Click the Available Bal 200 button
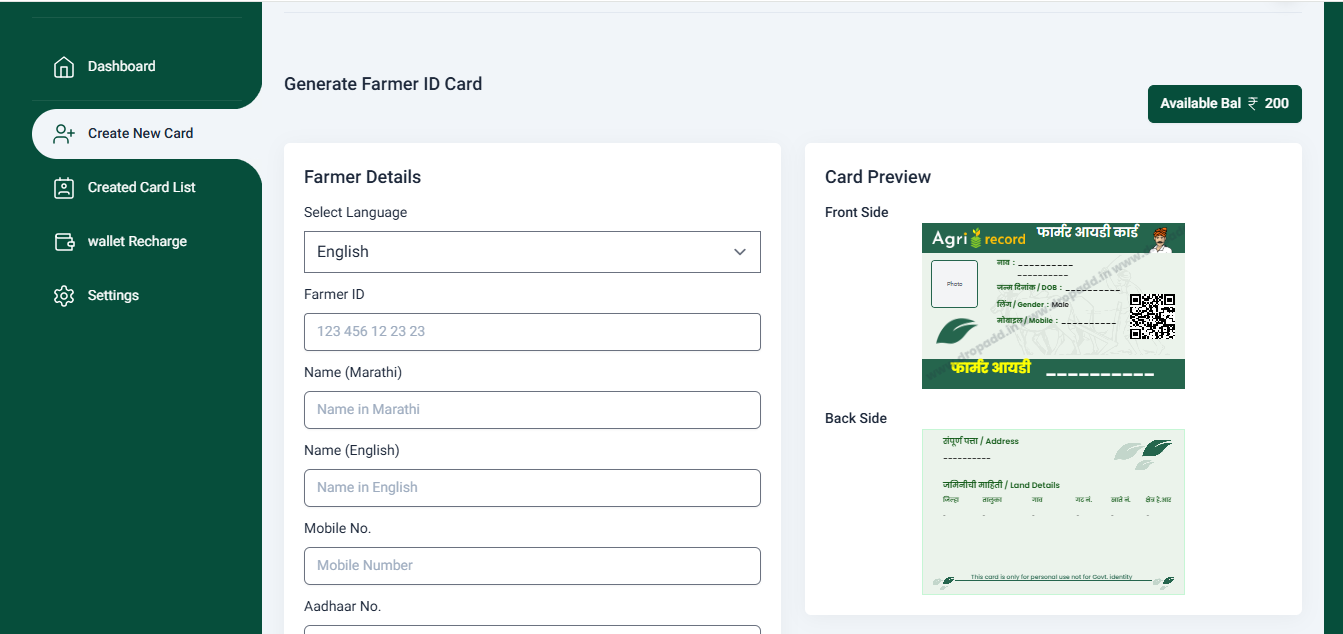 1225,104
